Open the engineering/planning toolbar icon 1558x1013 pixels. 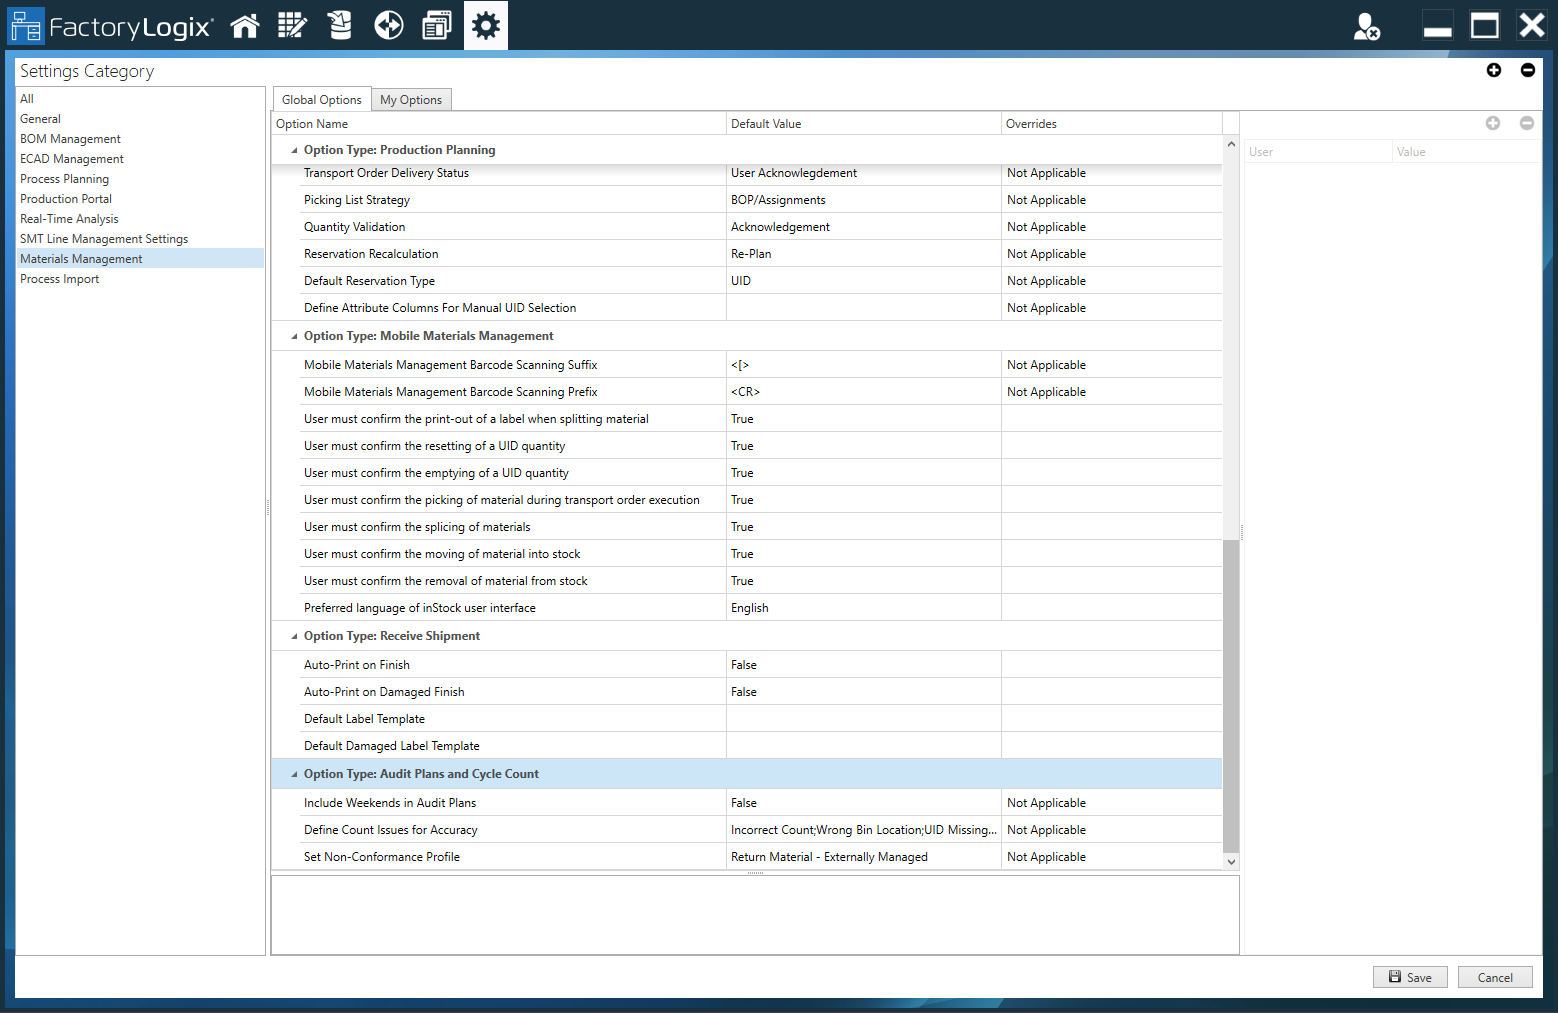(x=292, y=25)
